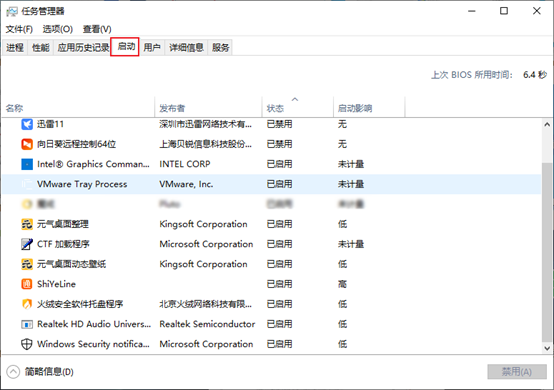The image size is (554, 390).
Task: Click the Realtek HD Audio icon
Action: point(27,324)
